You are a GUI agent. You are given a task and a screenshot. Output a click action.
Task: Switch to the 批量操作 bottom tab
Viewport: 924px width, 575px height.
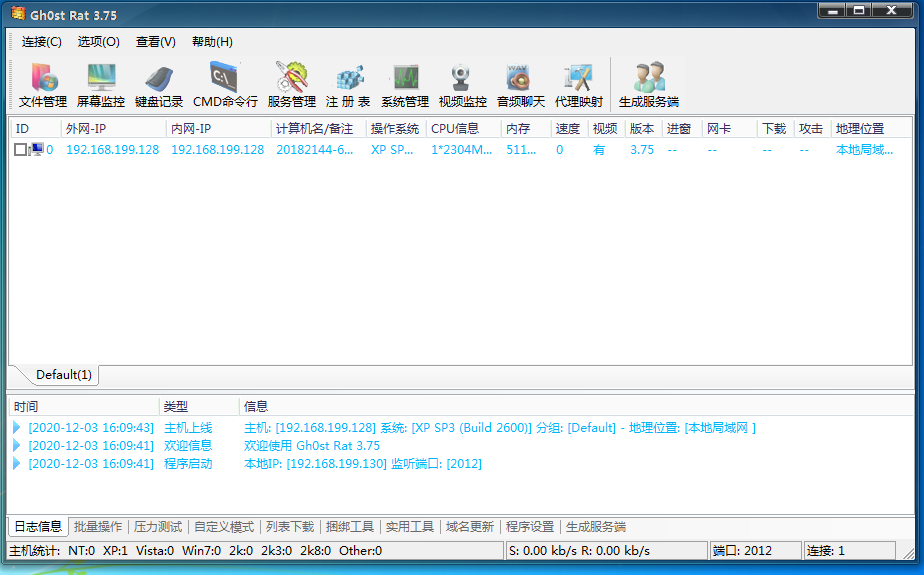coord(98,527)
